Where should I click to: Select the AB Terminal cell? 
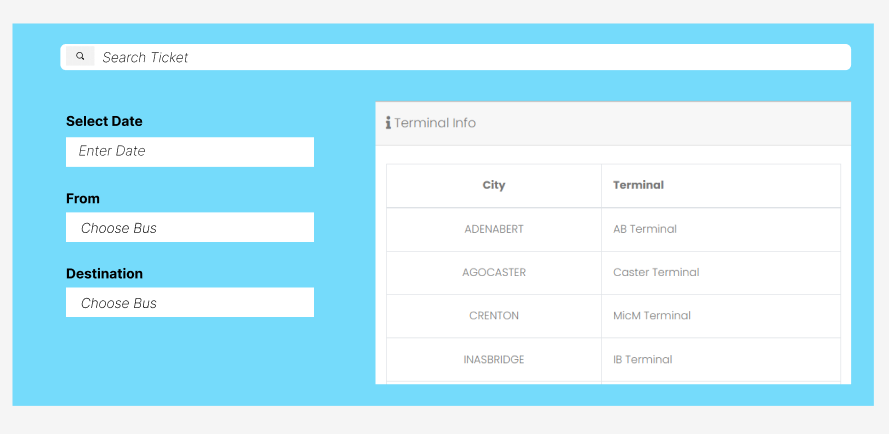[721, 229]
